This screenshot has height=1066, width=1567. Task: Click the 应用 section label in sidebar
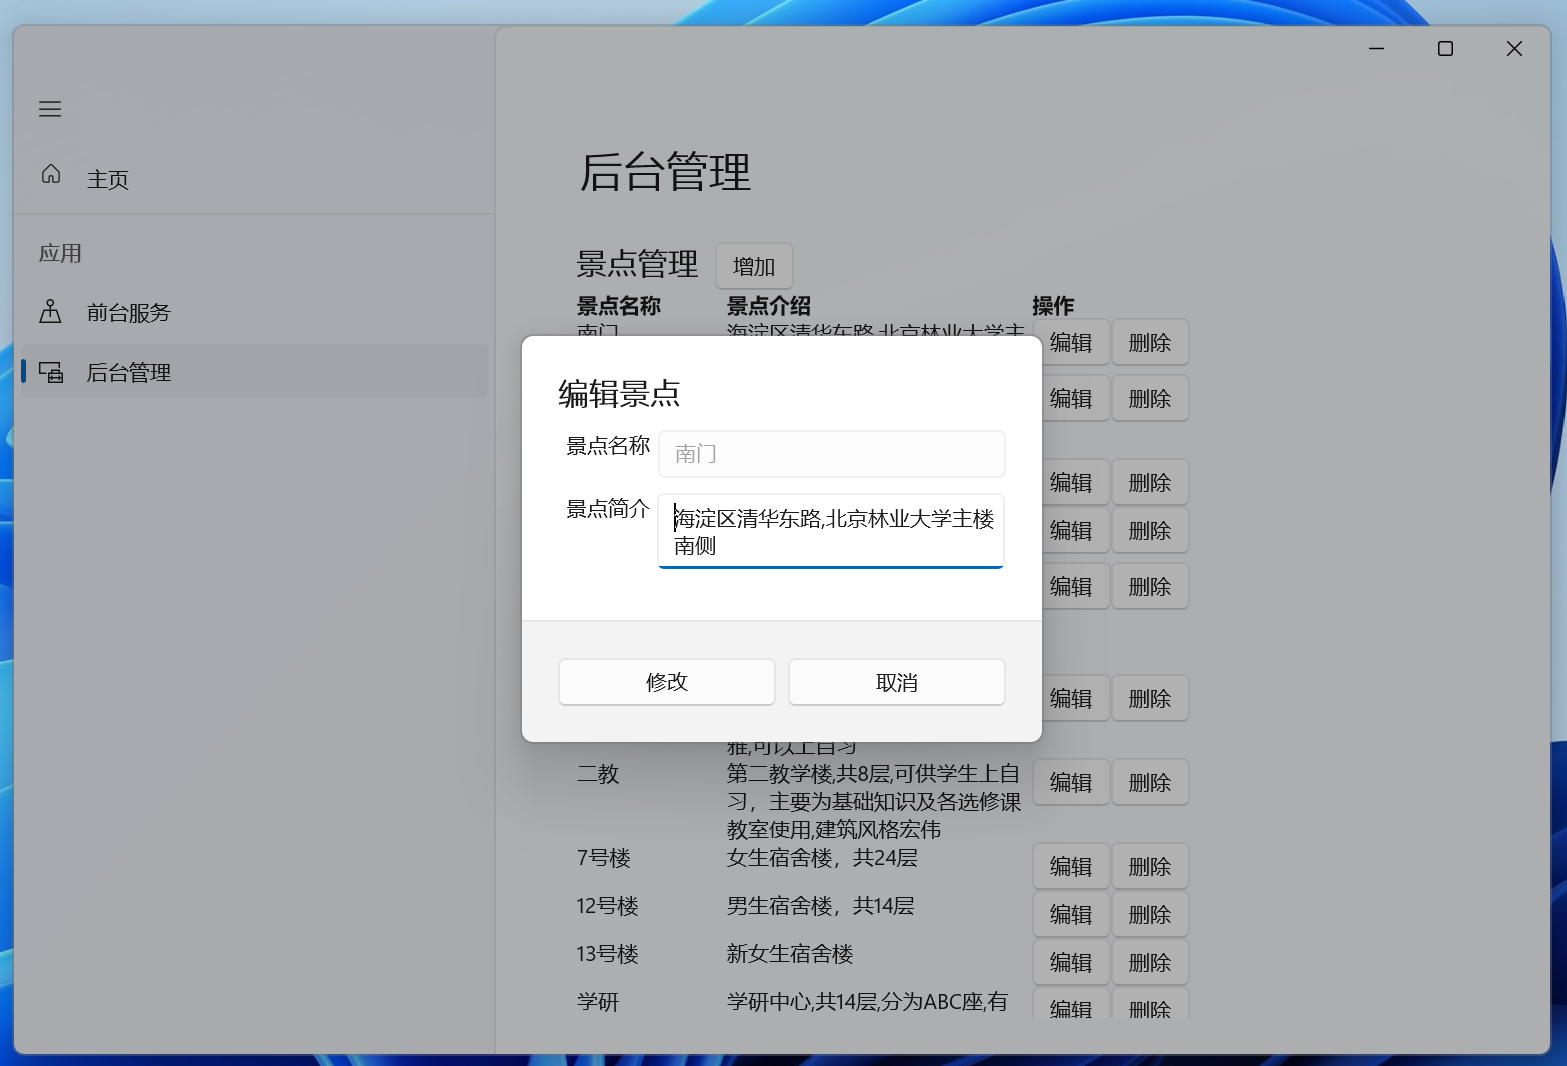[60, 253]
